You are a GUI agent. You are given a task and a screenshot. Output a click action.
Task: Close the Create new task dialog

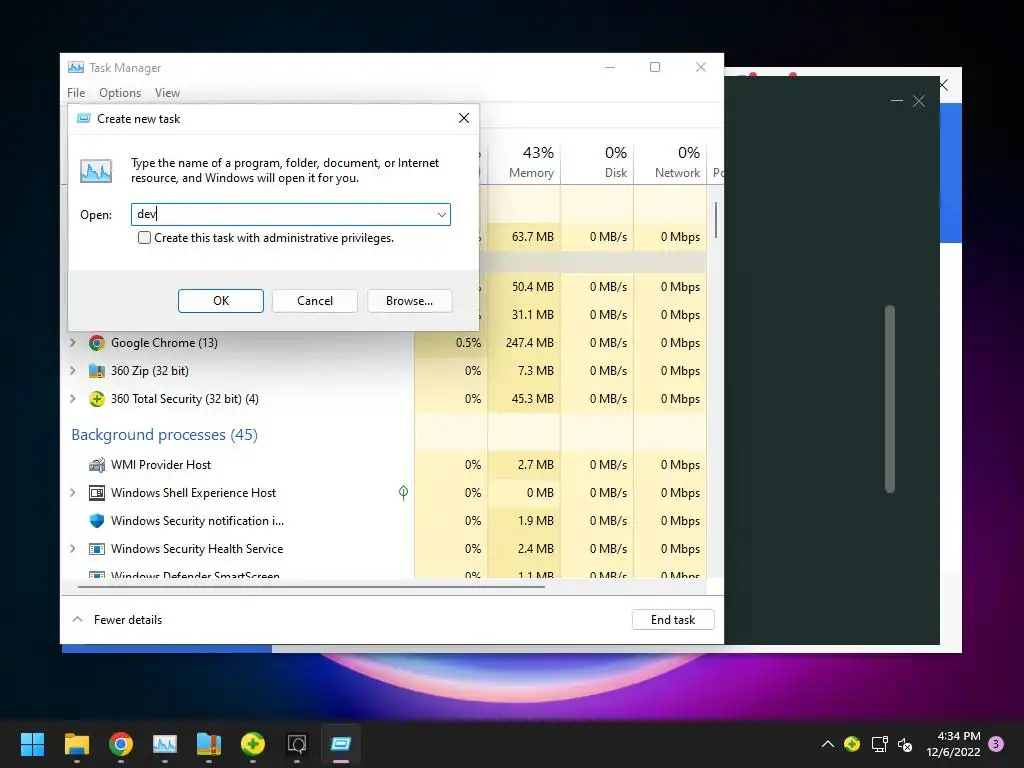pyautogui.click(x=464, y=118)
